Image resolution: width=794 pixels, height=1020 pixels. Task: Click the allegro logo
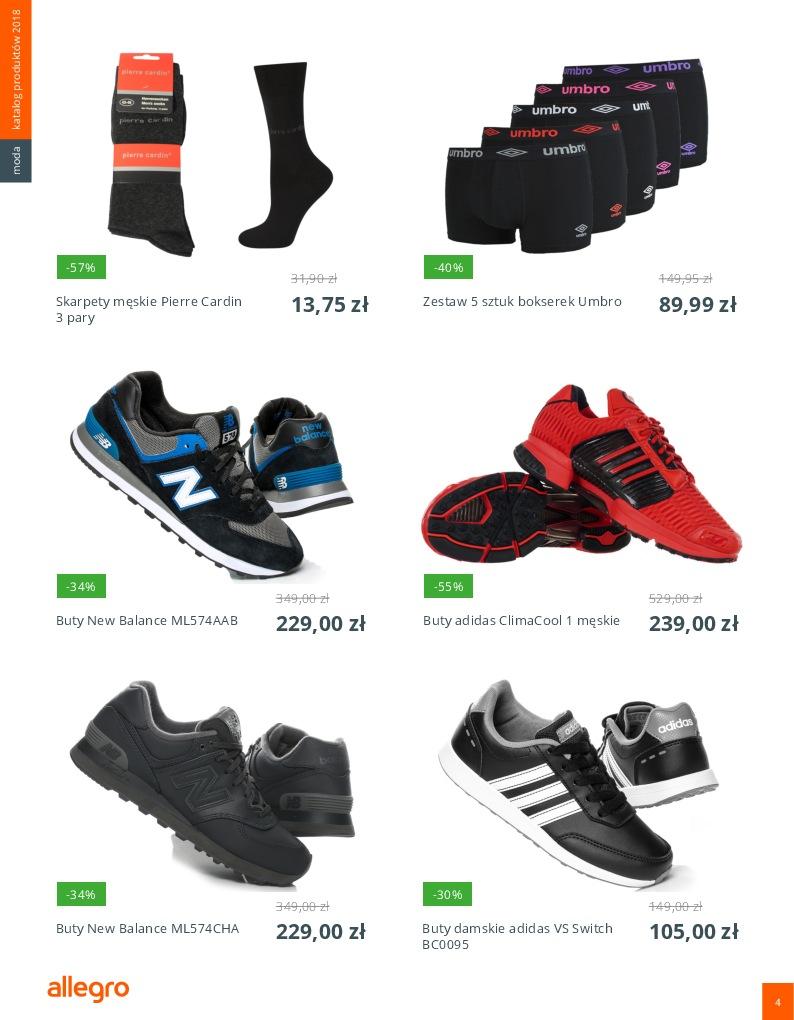(88, 989)
